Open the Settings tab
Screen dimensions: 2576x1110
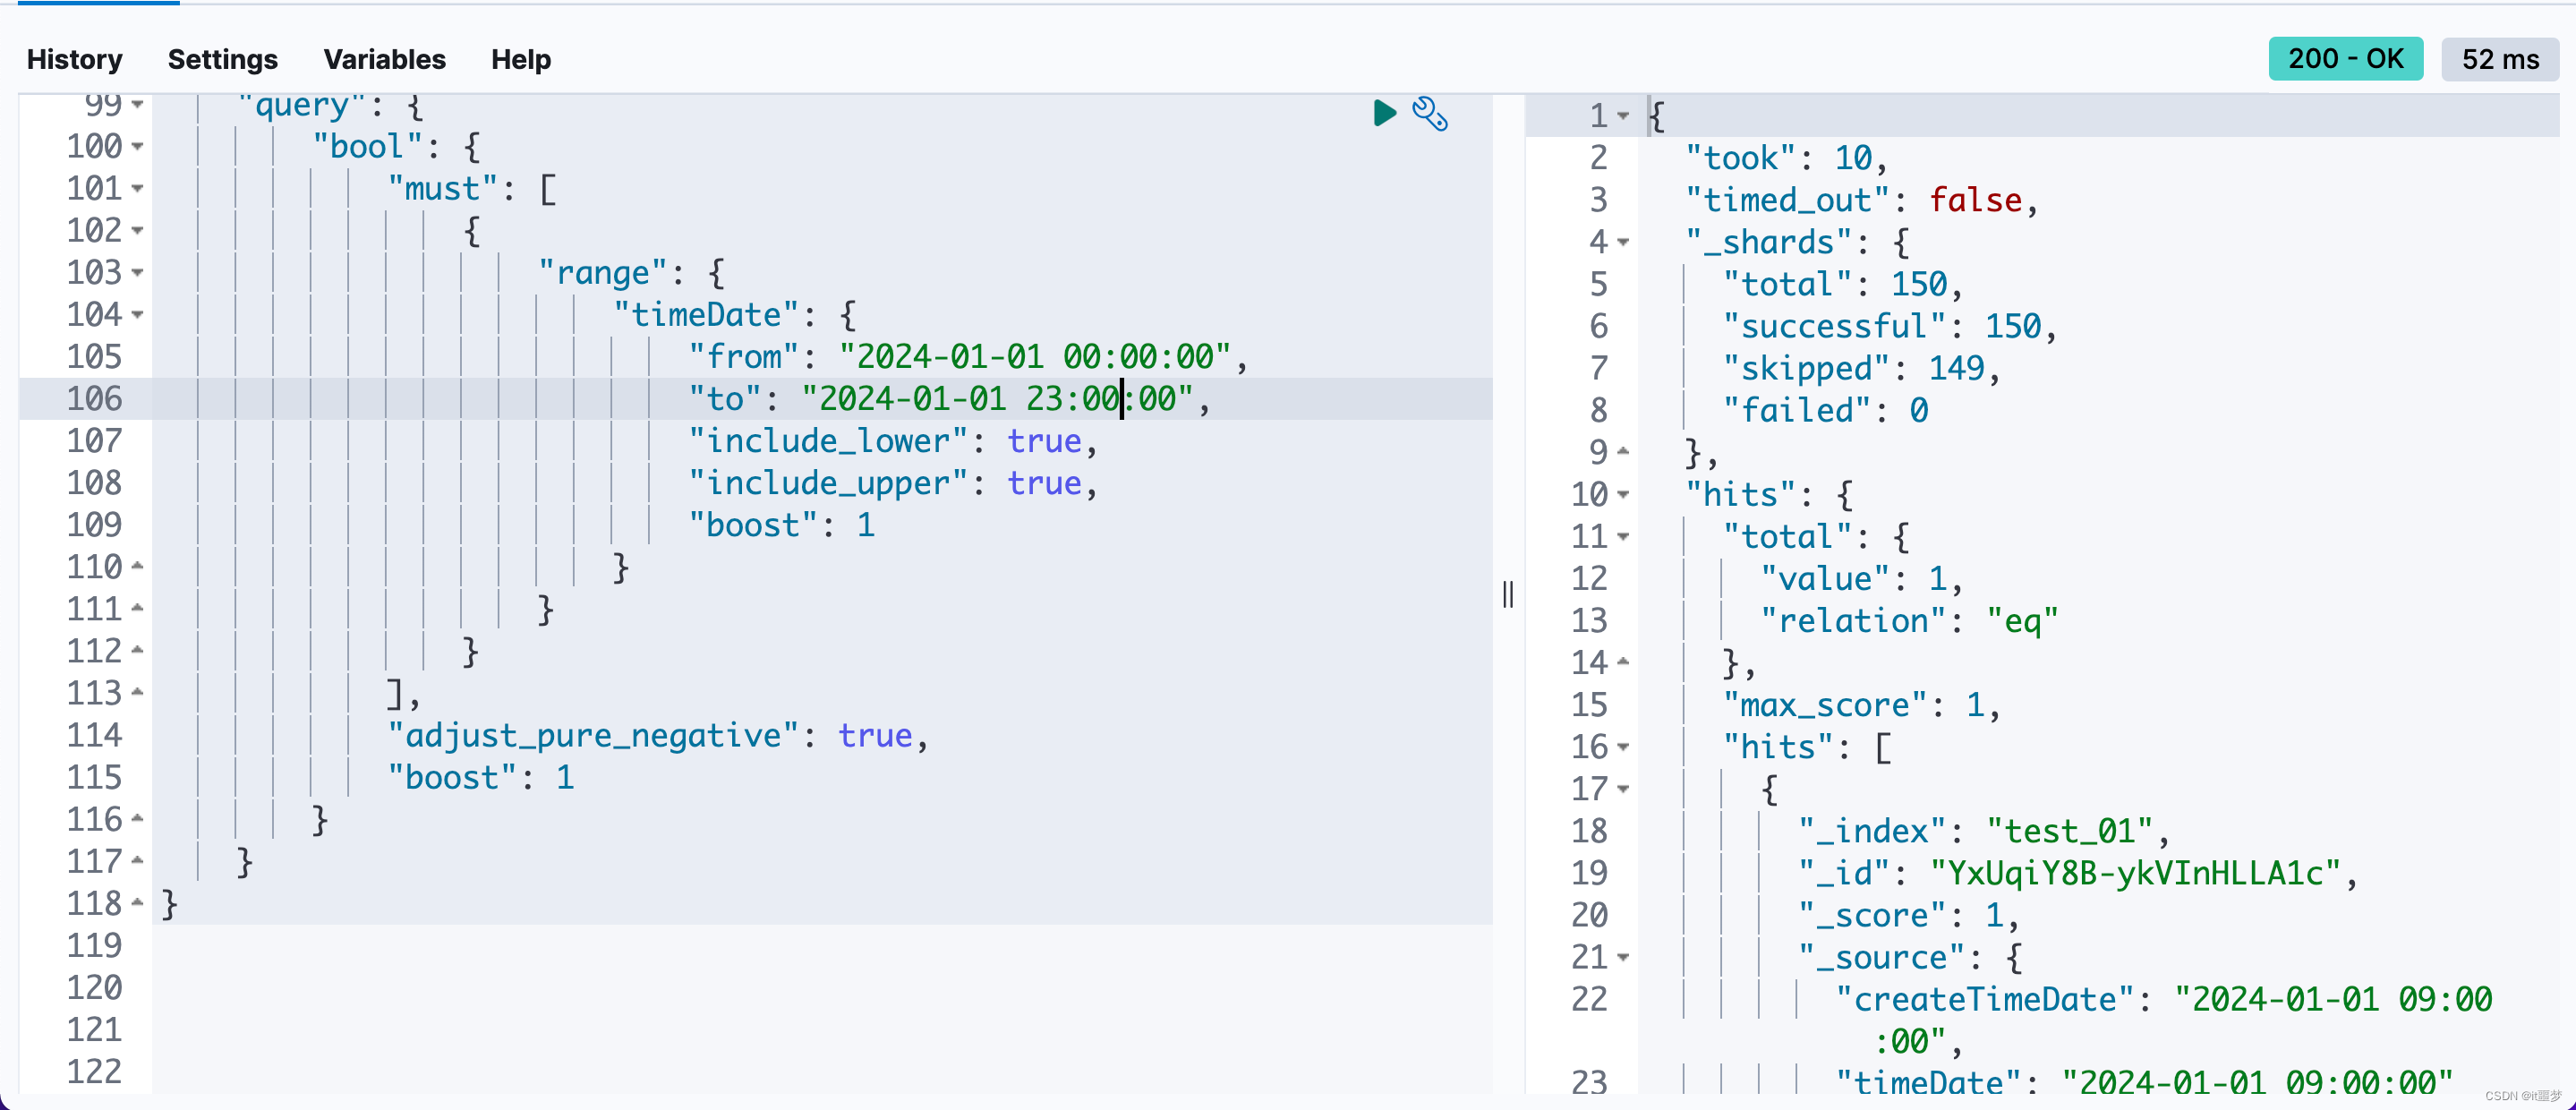222,60
